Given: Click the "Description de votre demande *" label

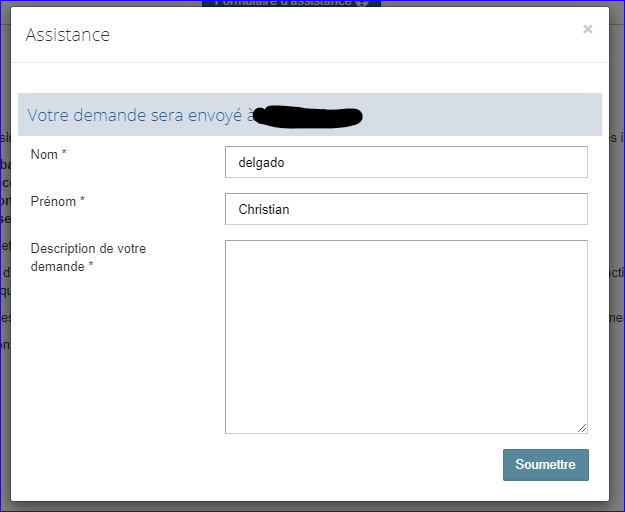Looking at the screenshot, I should (88, 257).
